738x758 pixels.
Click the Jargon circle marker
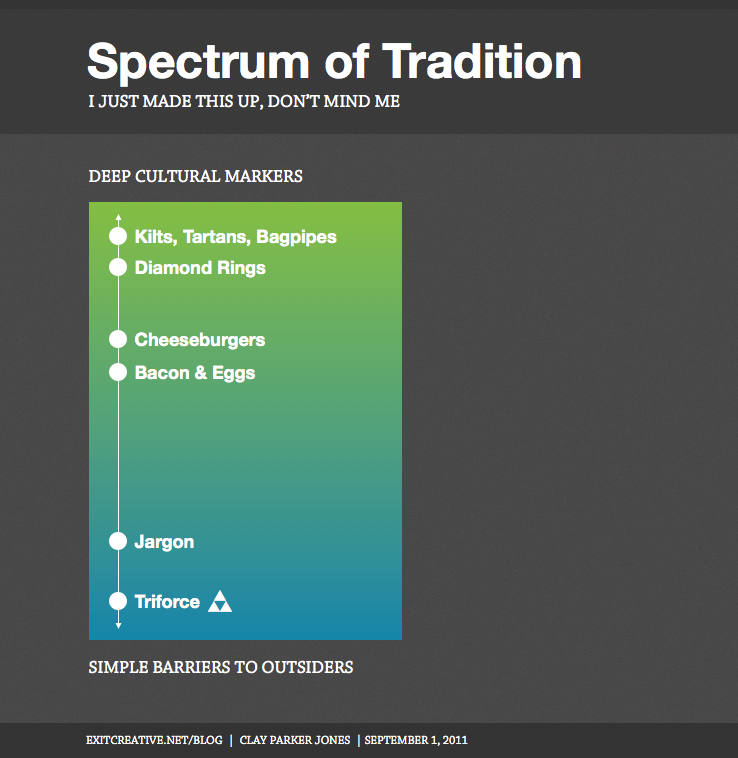(x=118, y=541)
